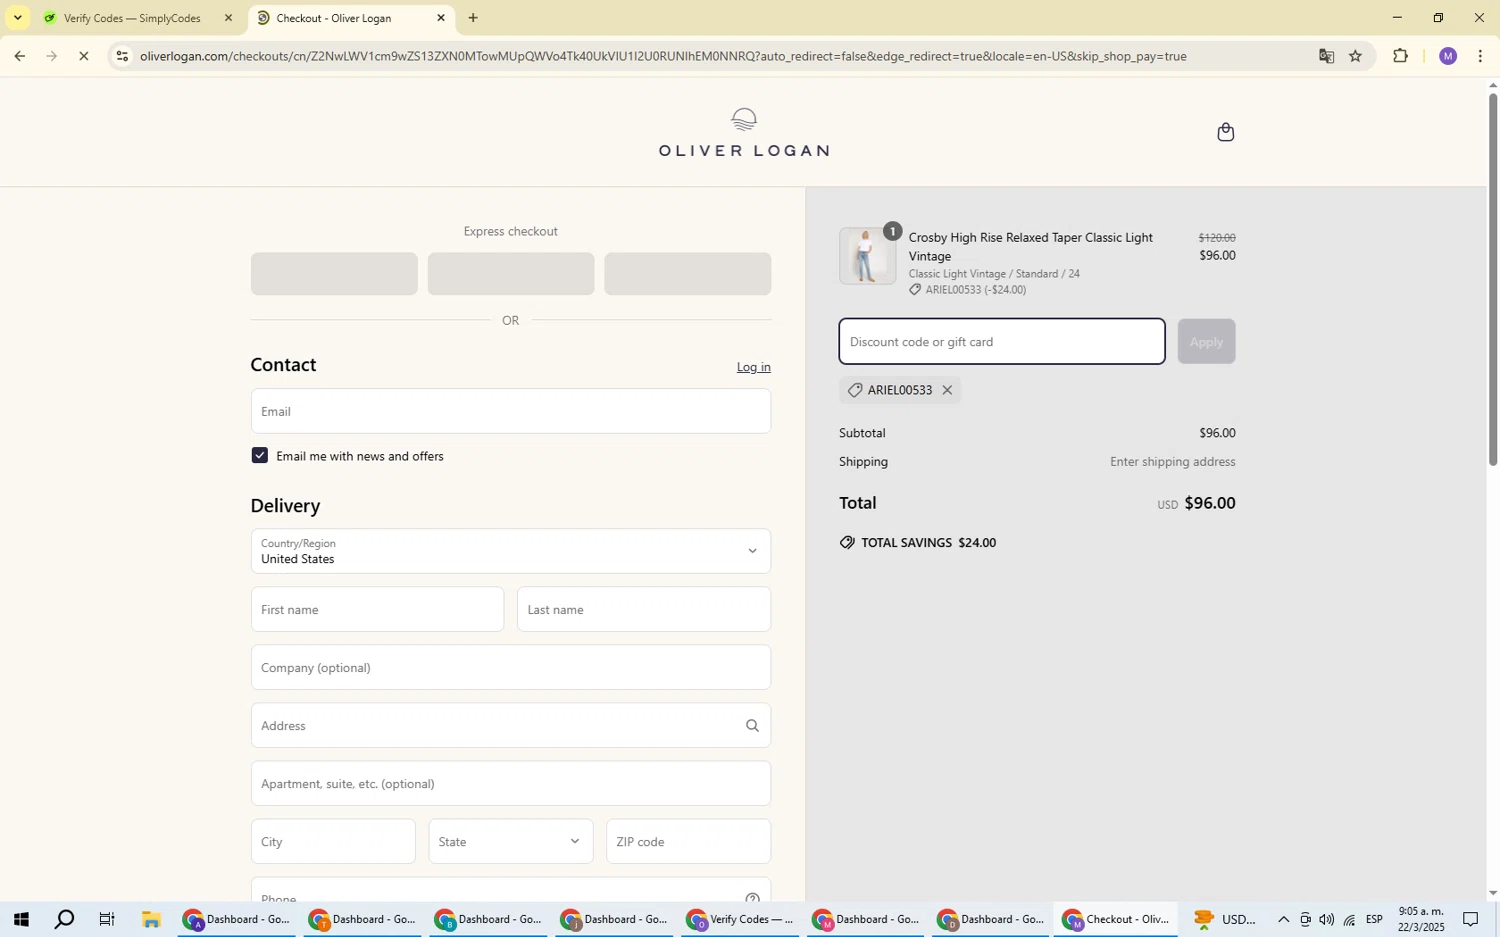Click the Enter shipping address text

[1173, 462]
